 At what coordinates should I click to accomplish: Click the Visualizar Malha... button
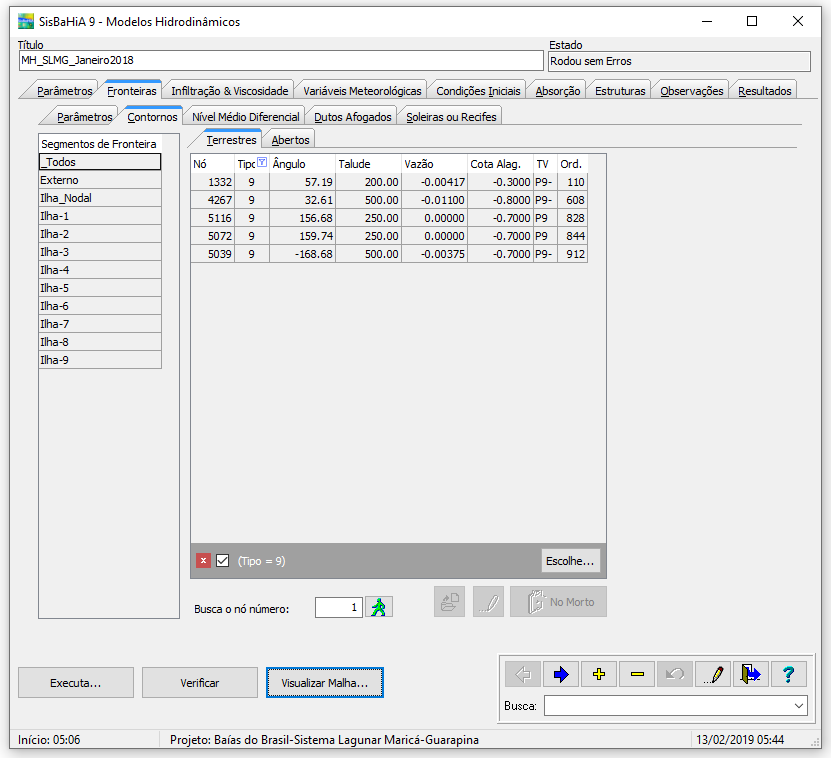324,683
